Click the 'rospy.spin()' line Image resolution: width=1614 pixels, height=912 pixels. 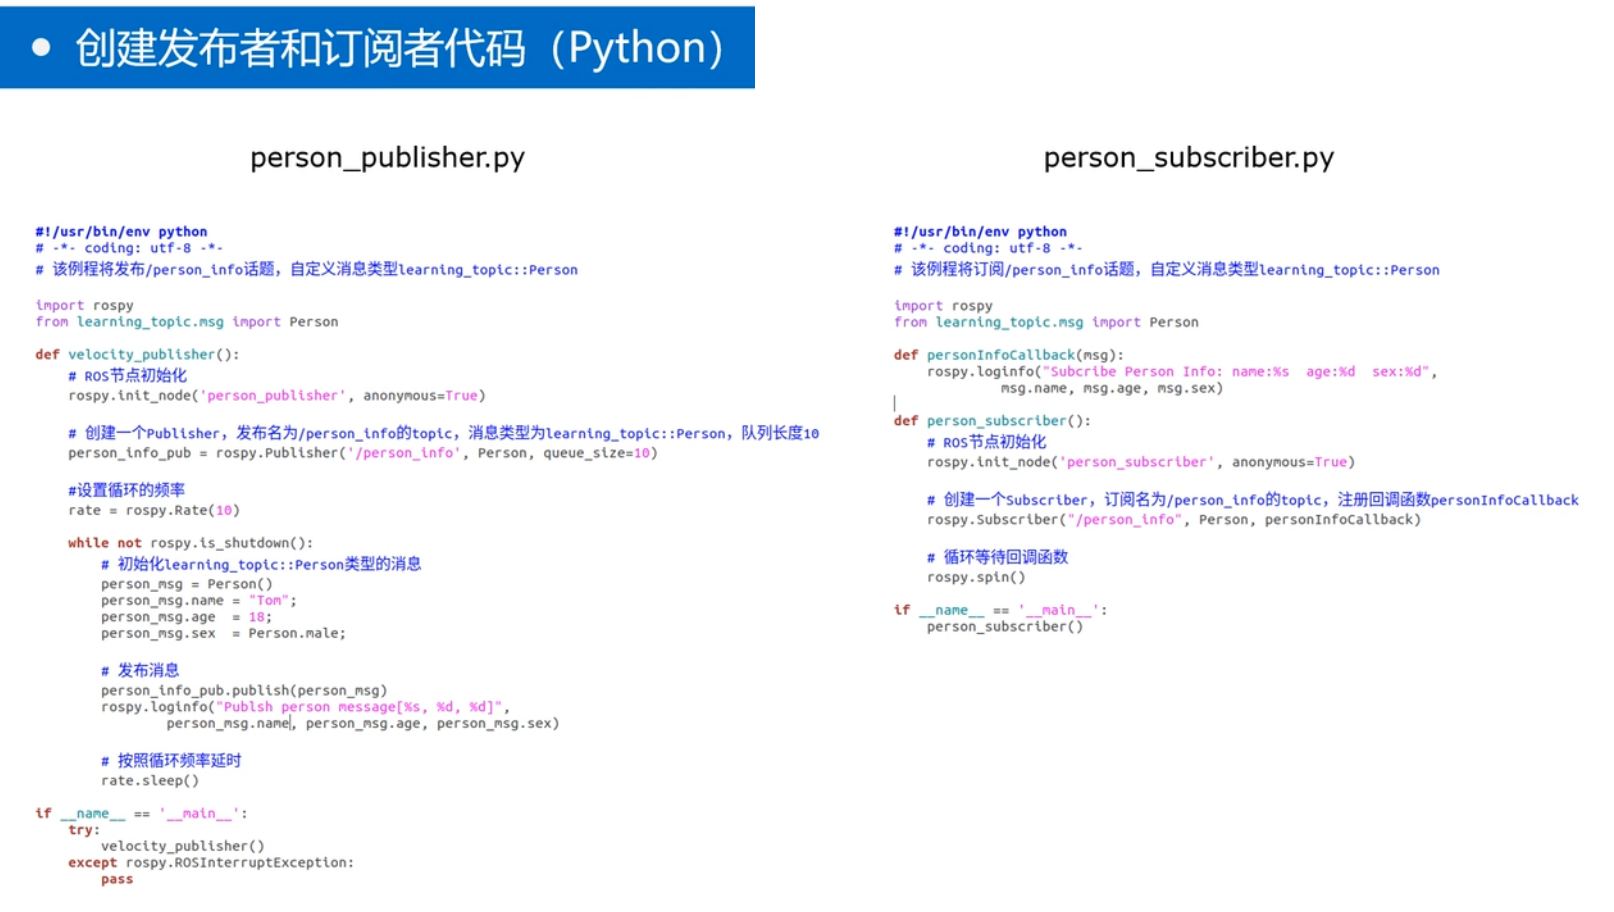pos(976,577)
